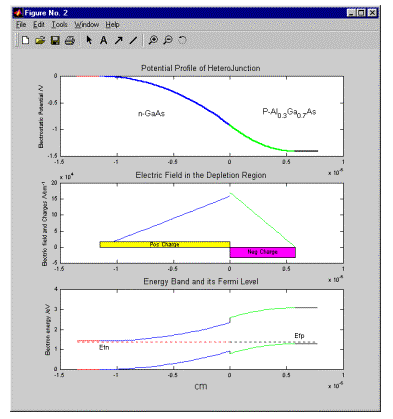
Task: Open the Window menu
Action: coord(87,25)
